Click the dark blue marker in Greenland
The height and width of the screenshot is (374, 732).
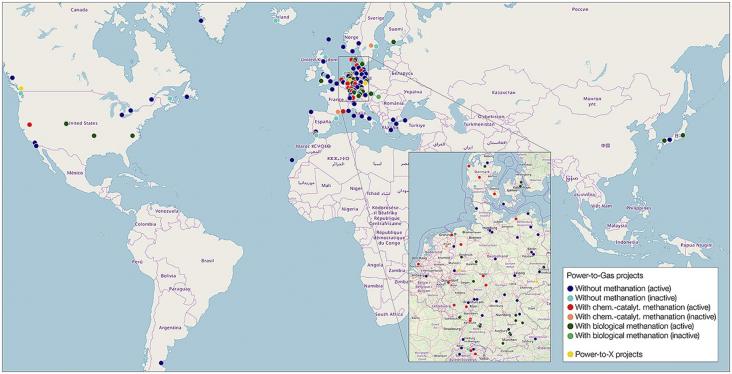coord(201,21)
